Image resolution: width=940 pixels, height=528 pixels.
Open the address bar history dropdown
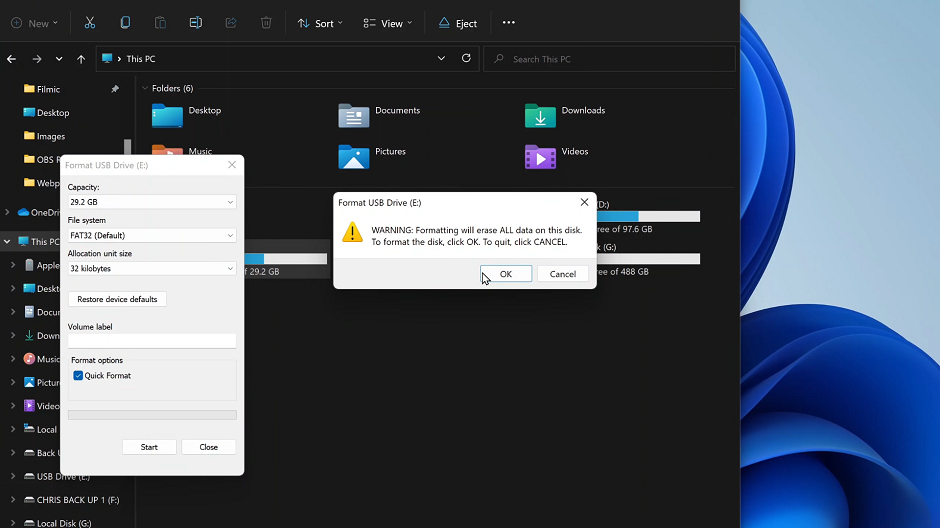tap(441, 58)
